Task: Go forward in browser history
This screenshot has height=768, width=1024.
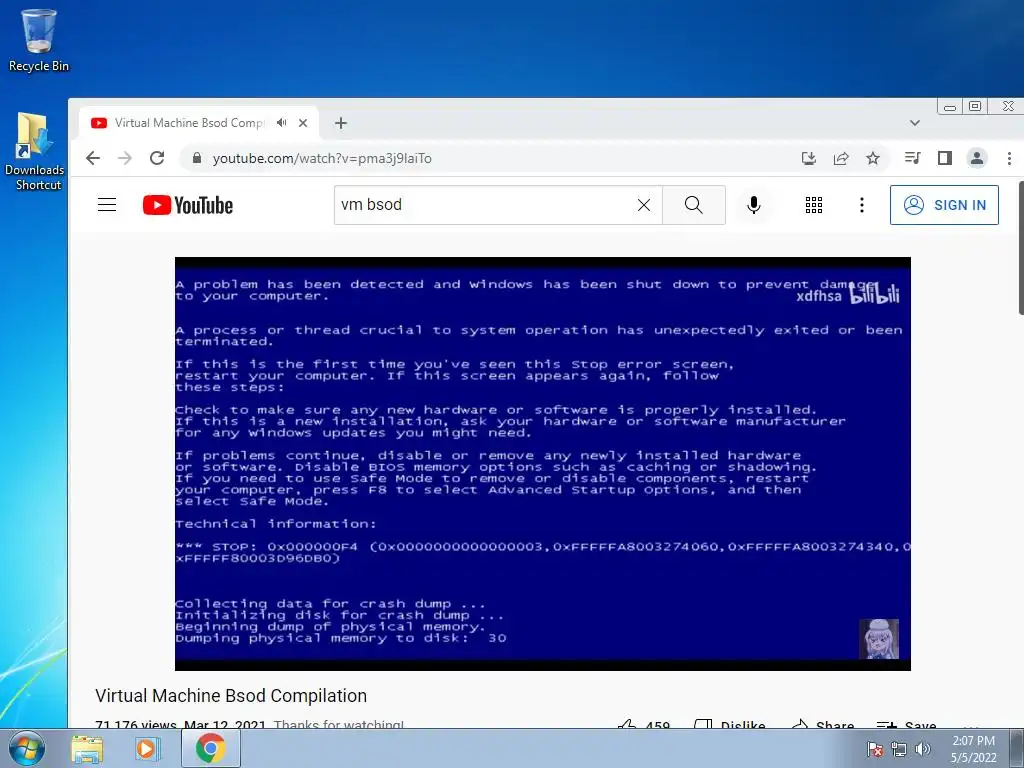Action: click(125, 158)
